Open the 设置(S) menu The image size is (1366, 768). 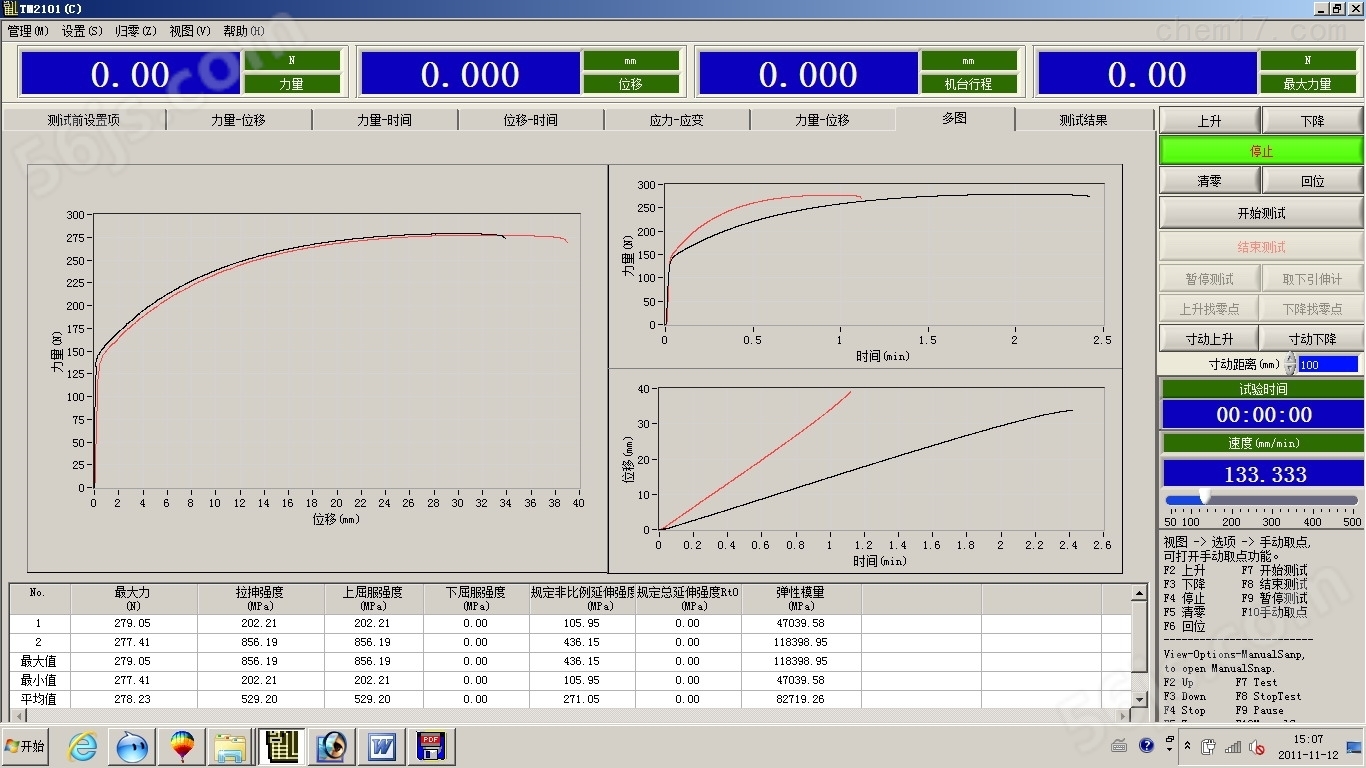[82, 31]
